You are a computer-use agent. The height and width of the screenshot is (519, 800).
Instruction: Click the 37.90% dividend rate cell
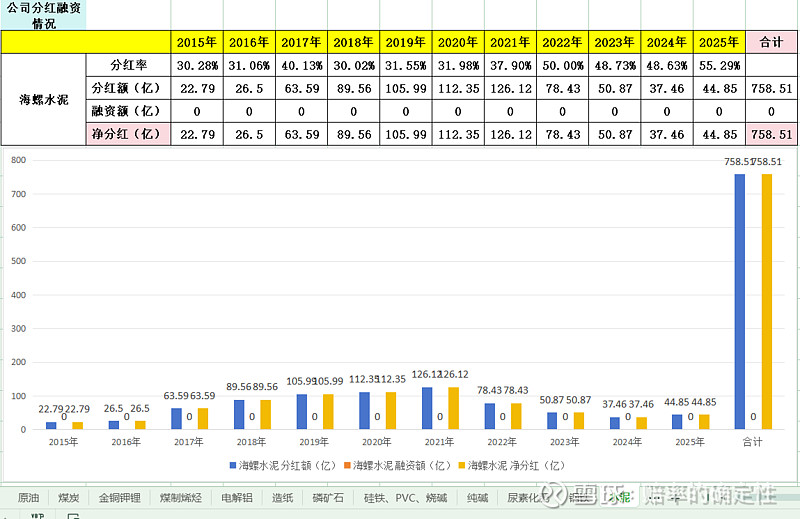tap(510, 65)
